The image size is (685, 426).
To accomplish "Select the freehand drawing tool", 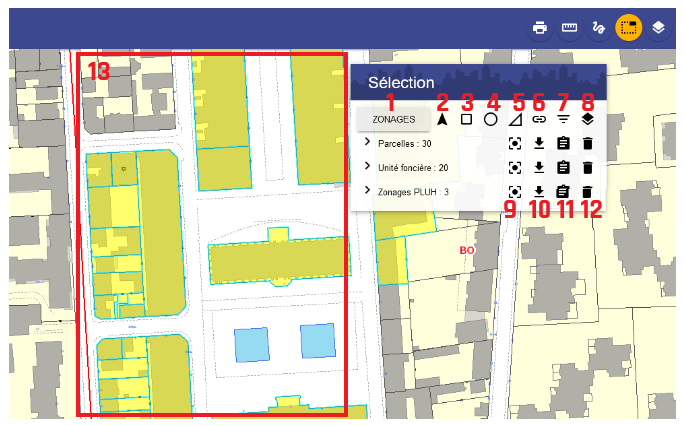I will click(x=599, y=28).
